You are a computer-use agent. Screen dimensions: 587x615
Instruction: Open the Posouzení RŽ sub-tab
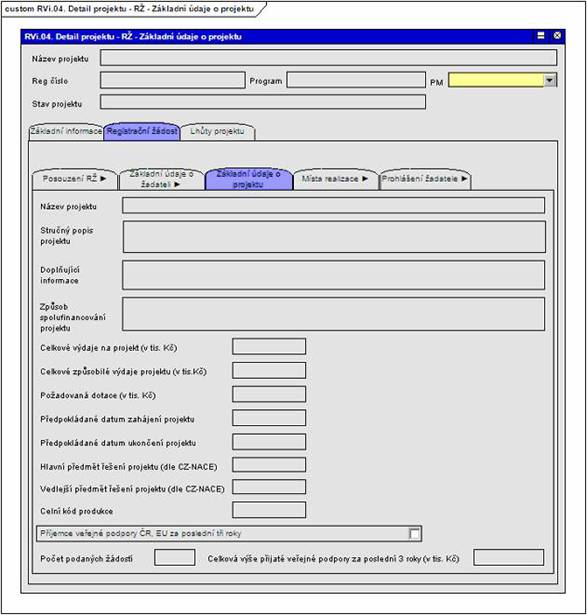(75, 179)
